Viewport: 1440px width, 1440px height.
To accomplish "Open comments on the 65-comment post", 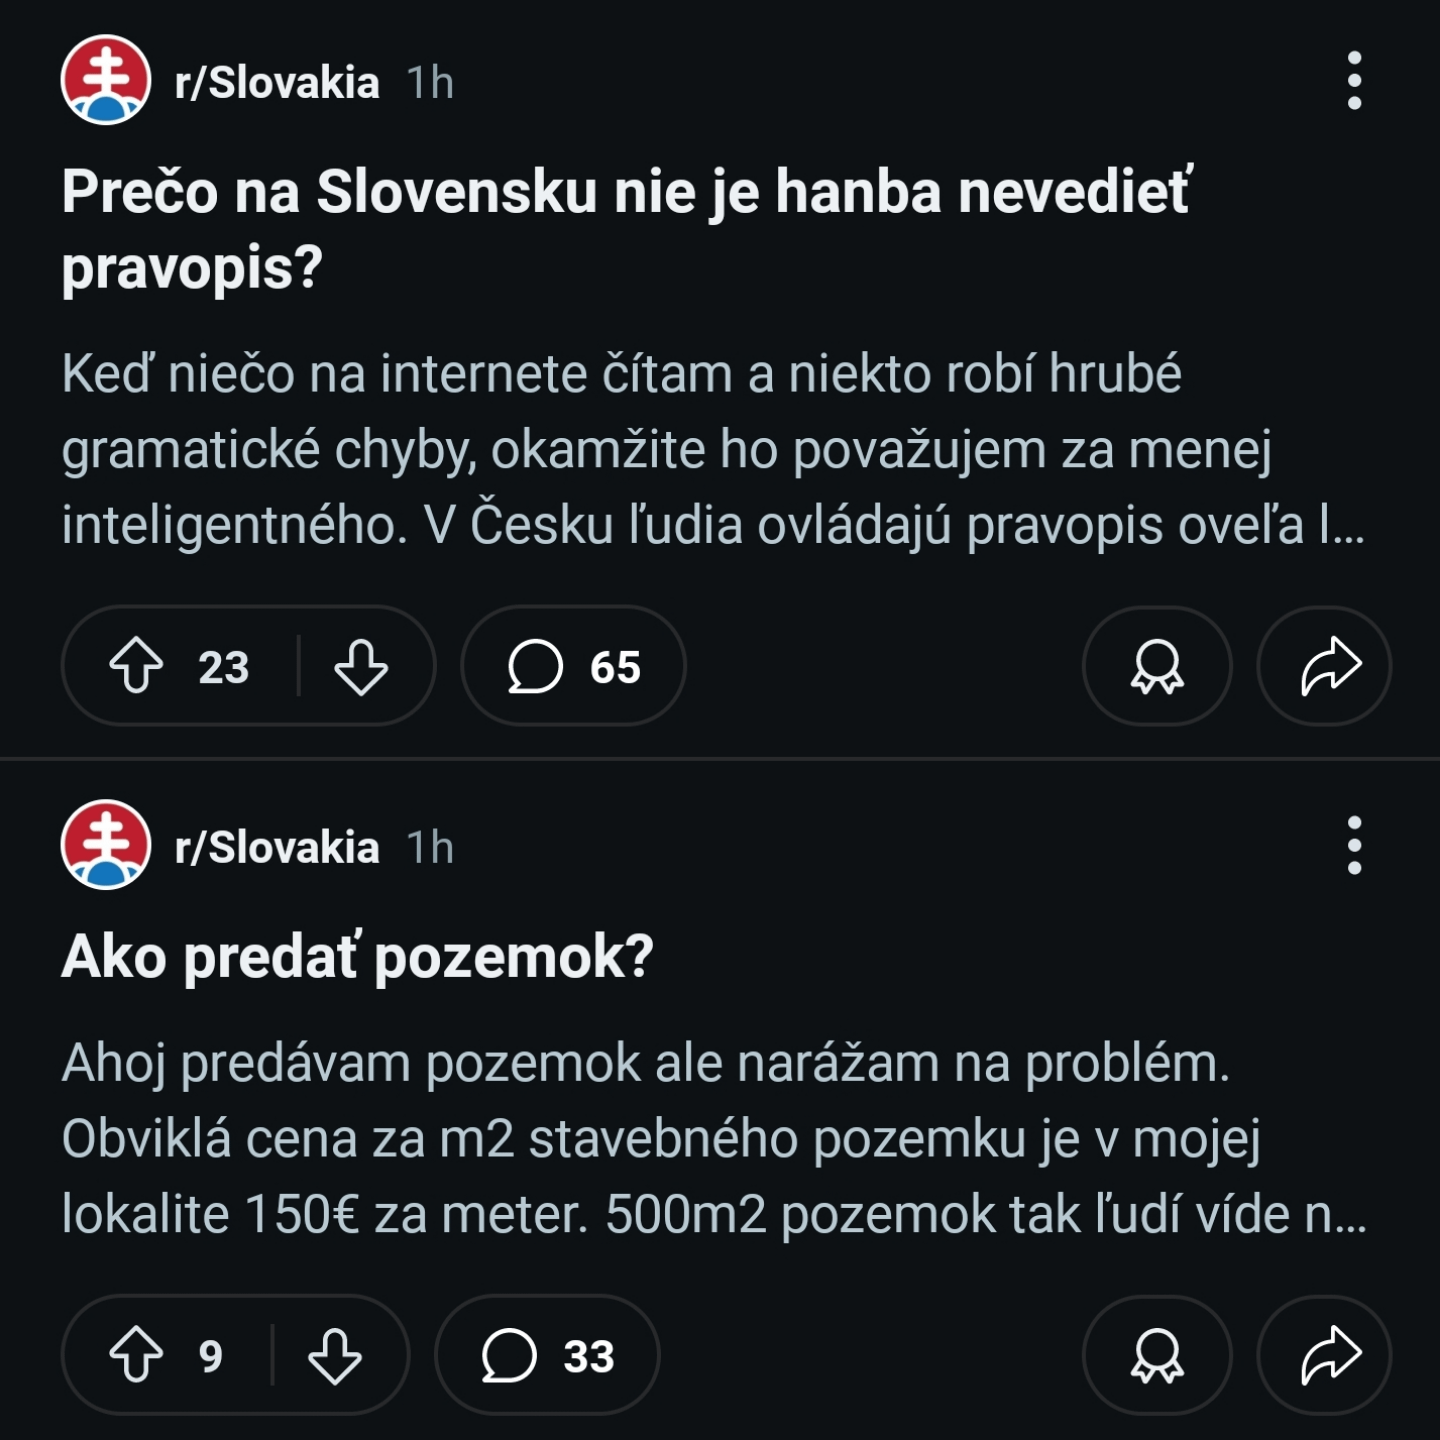I will (x=573, y=666).
